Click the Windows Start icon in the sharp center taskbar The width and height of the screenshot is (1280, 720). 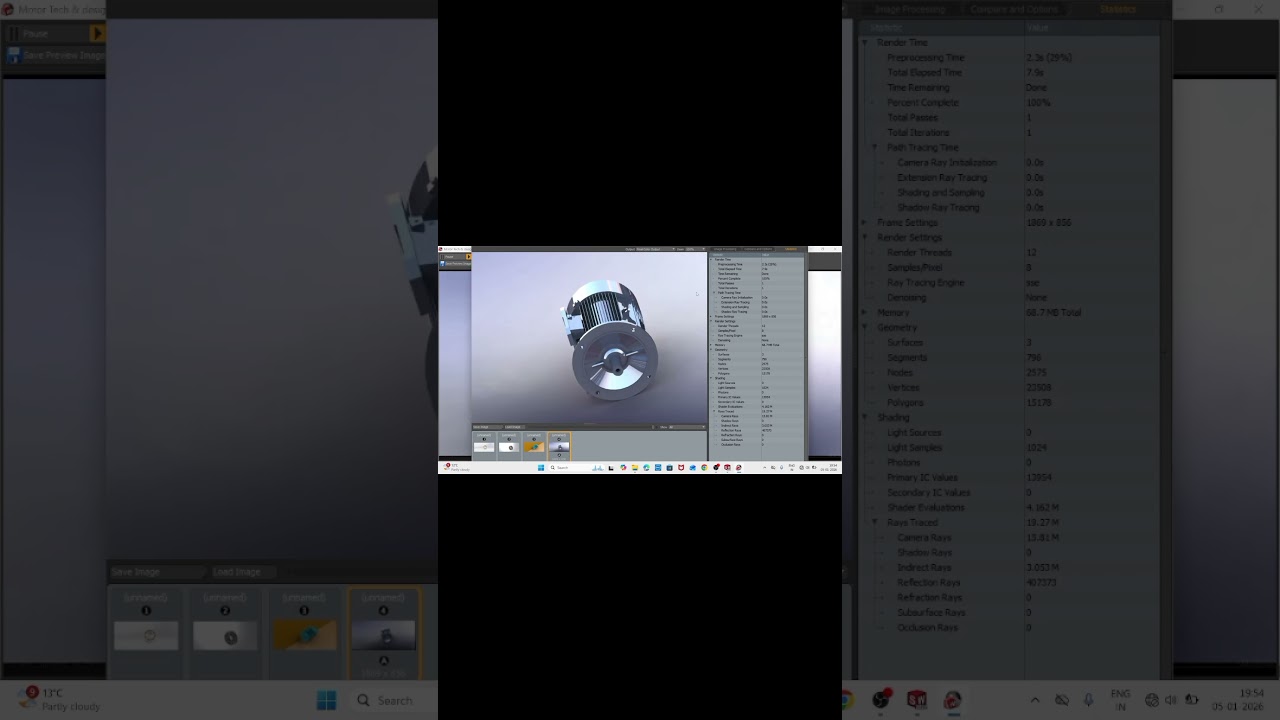[541, 468]
